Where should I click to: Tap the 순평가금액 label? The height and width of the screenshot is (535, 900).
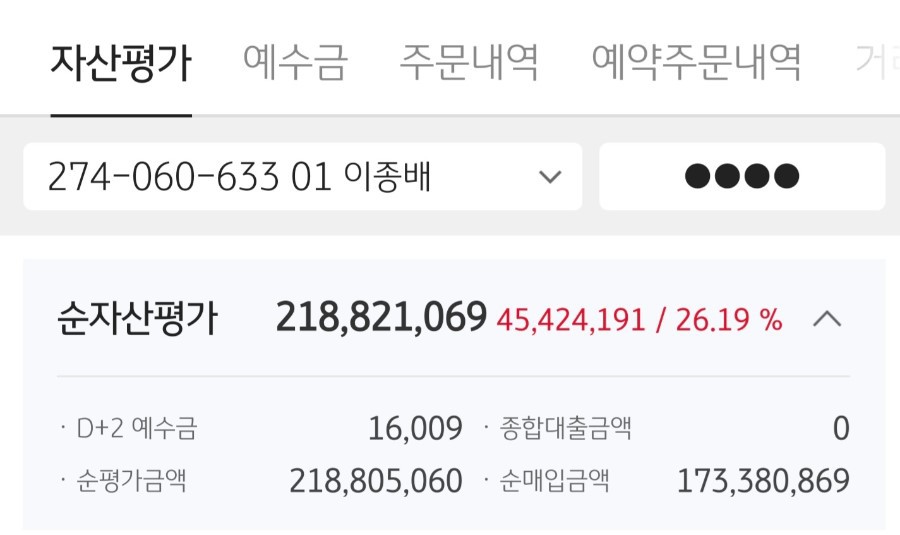pos(131,480)
